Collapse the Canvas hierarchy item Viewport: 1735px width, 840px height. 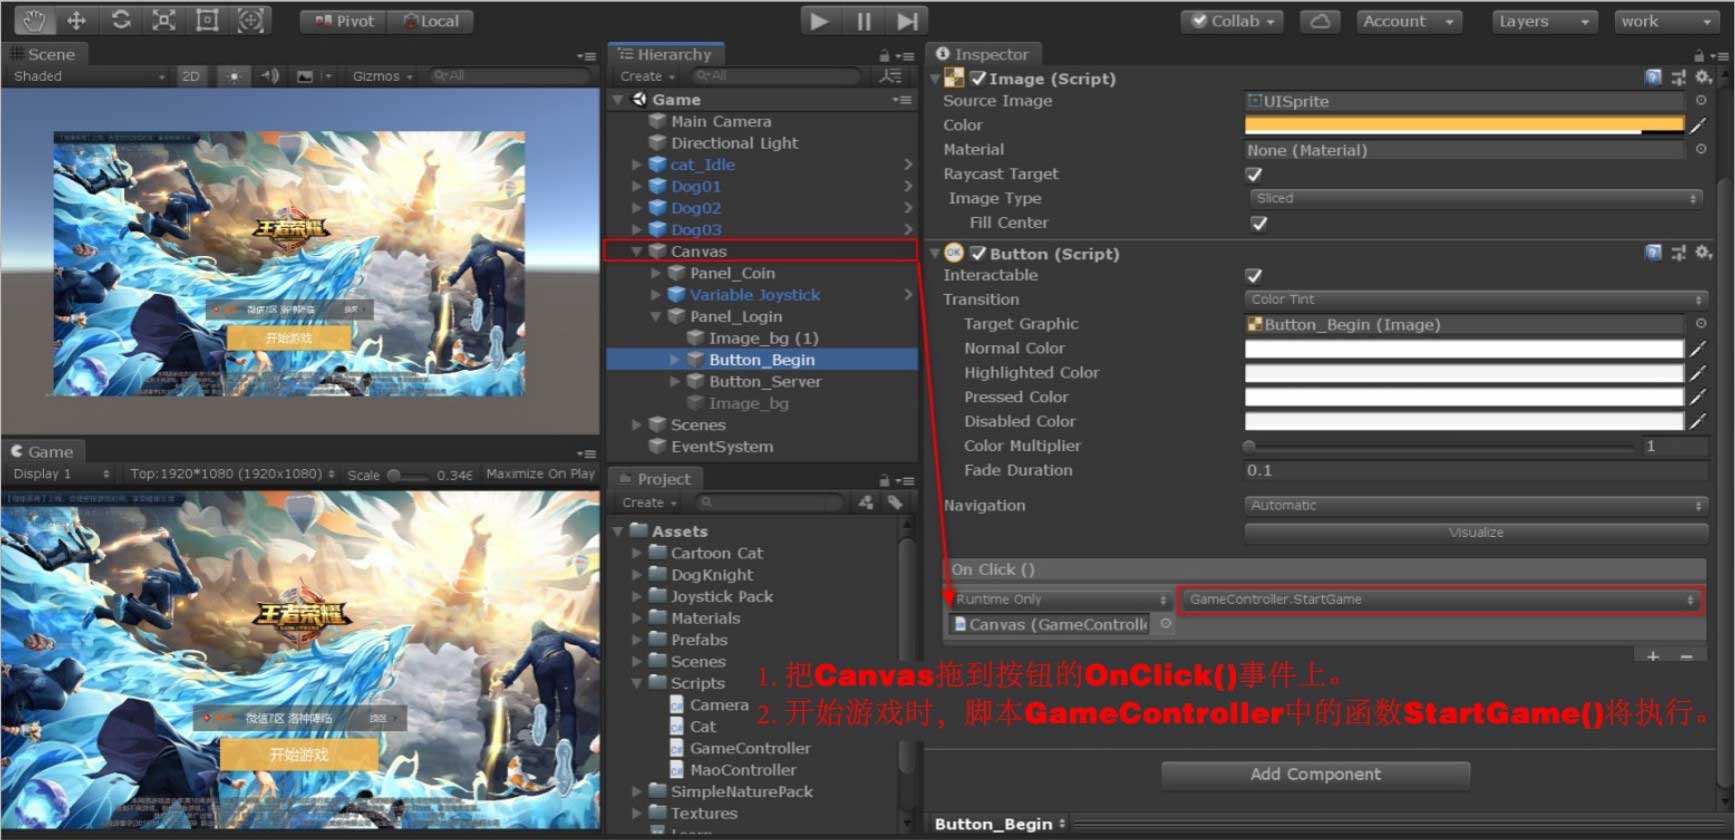637,252
